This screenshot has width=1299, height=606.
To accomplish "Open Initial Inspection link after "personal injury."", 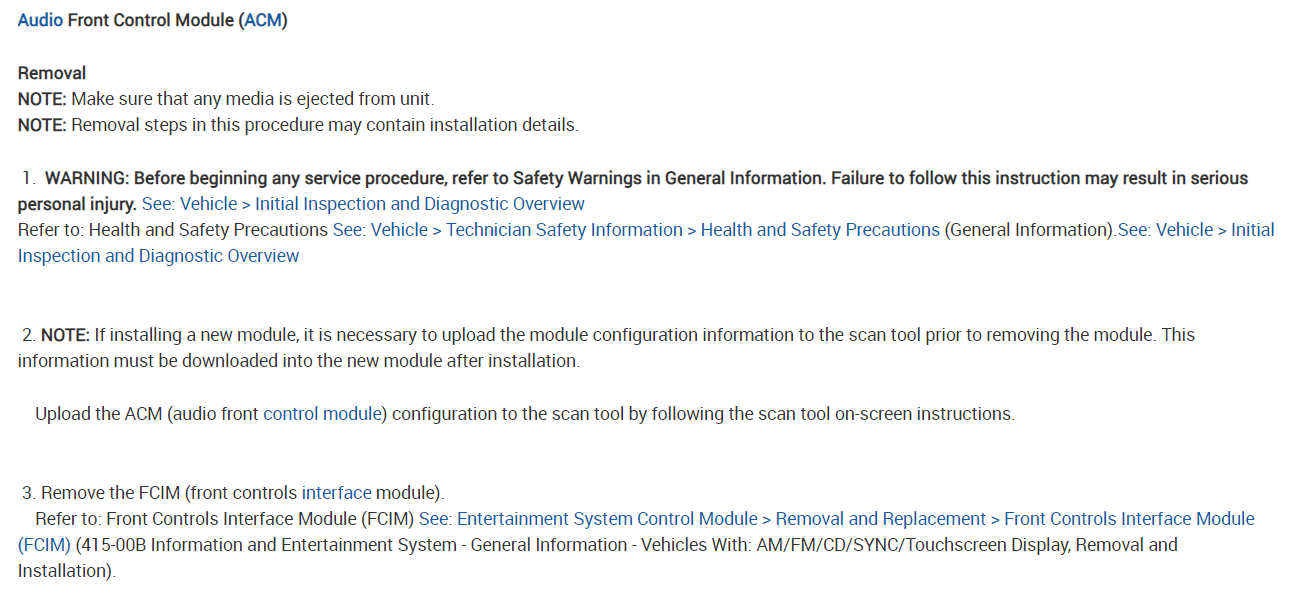I will tap(363, 204).
